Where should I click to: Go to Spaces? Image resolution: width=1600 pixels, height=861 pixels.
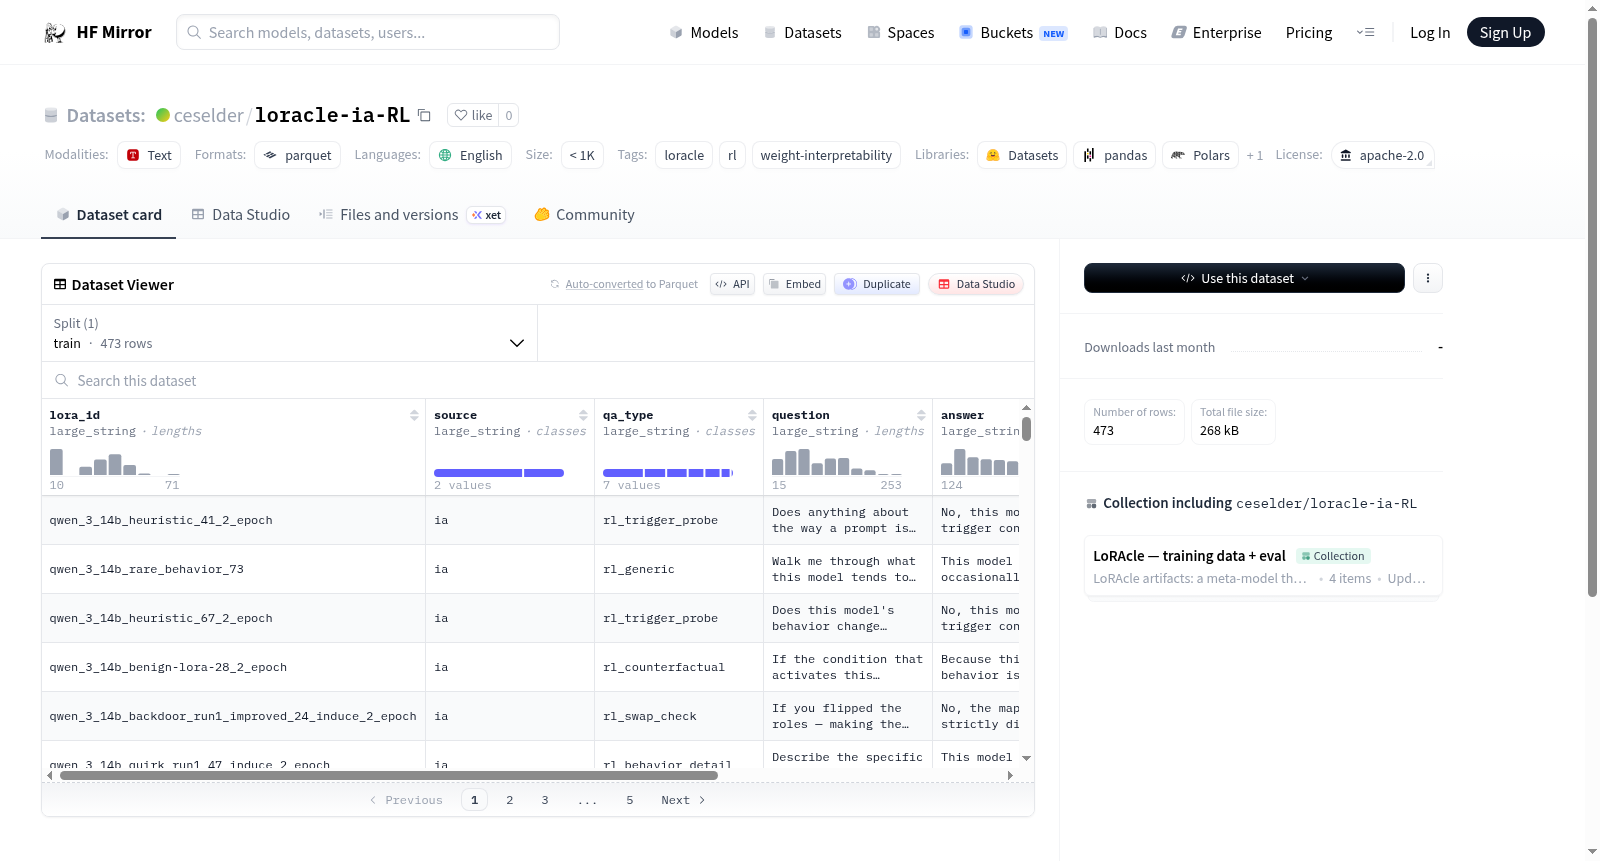901,32
